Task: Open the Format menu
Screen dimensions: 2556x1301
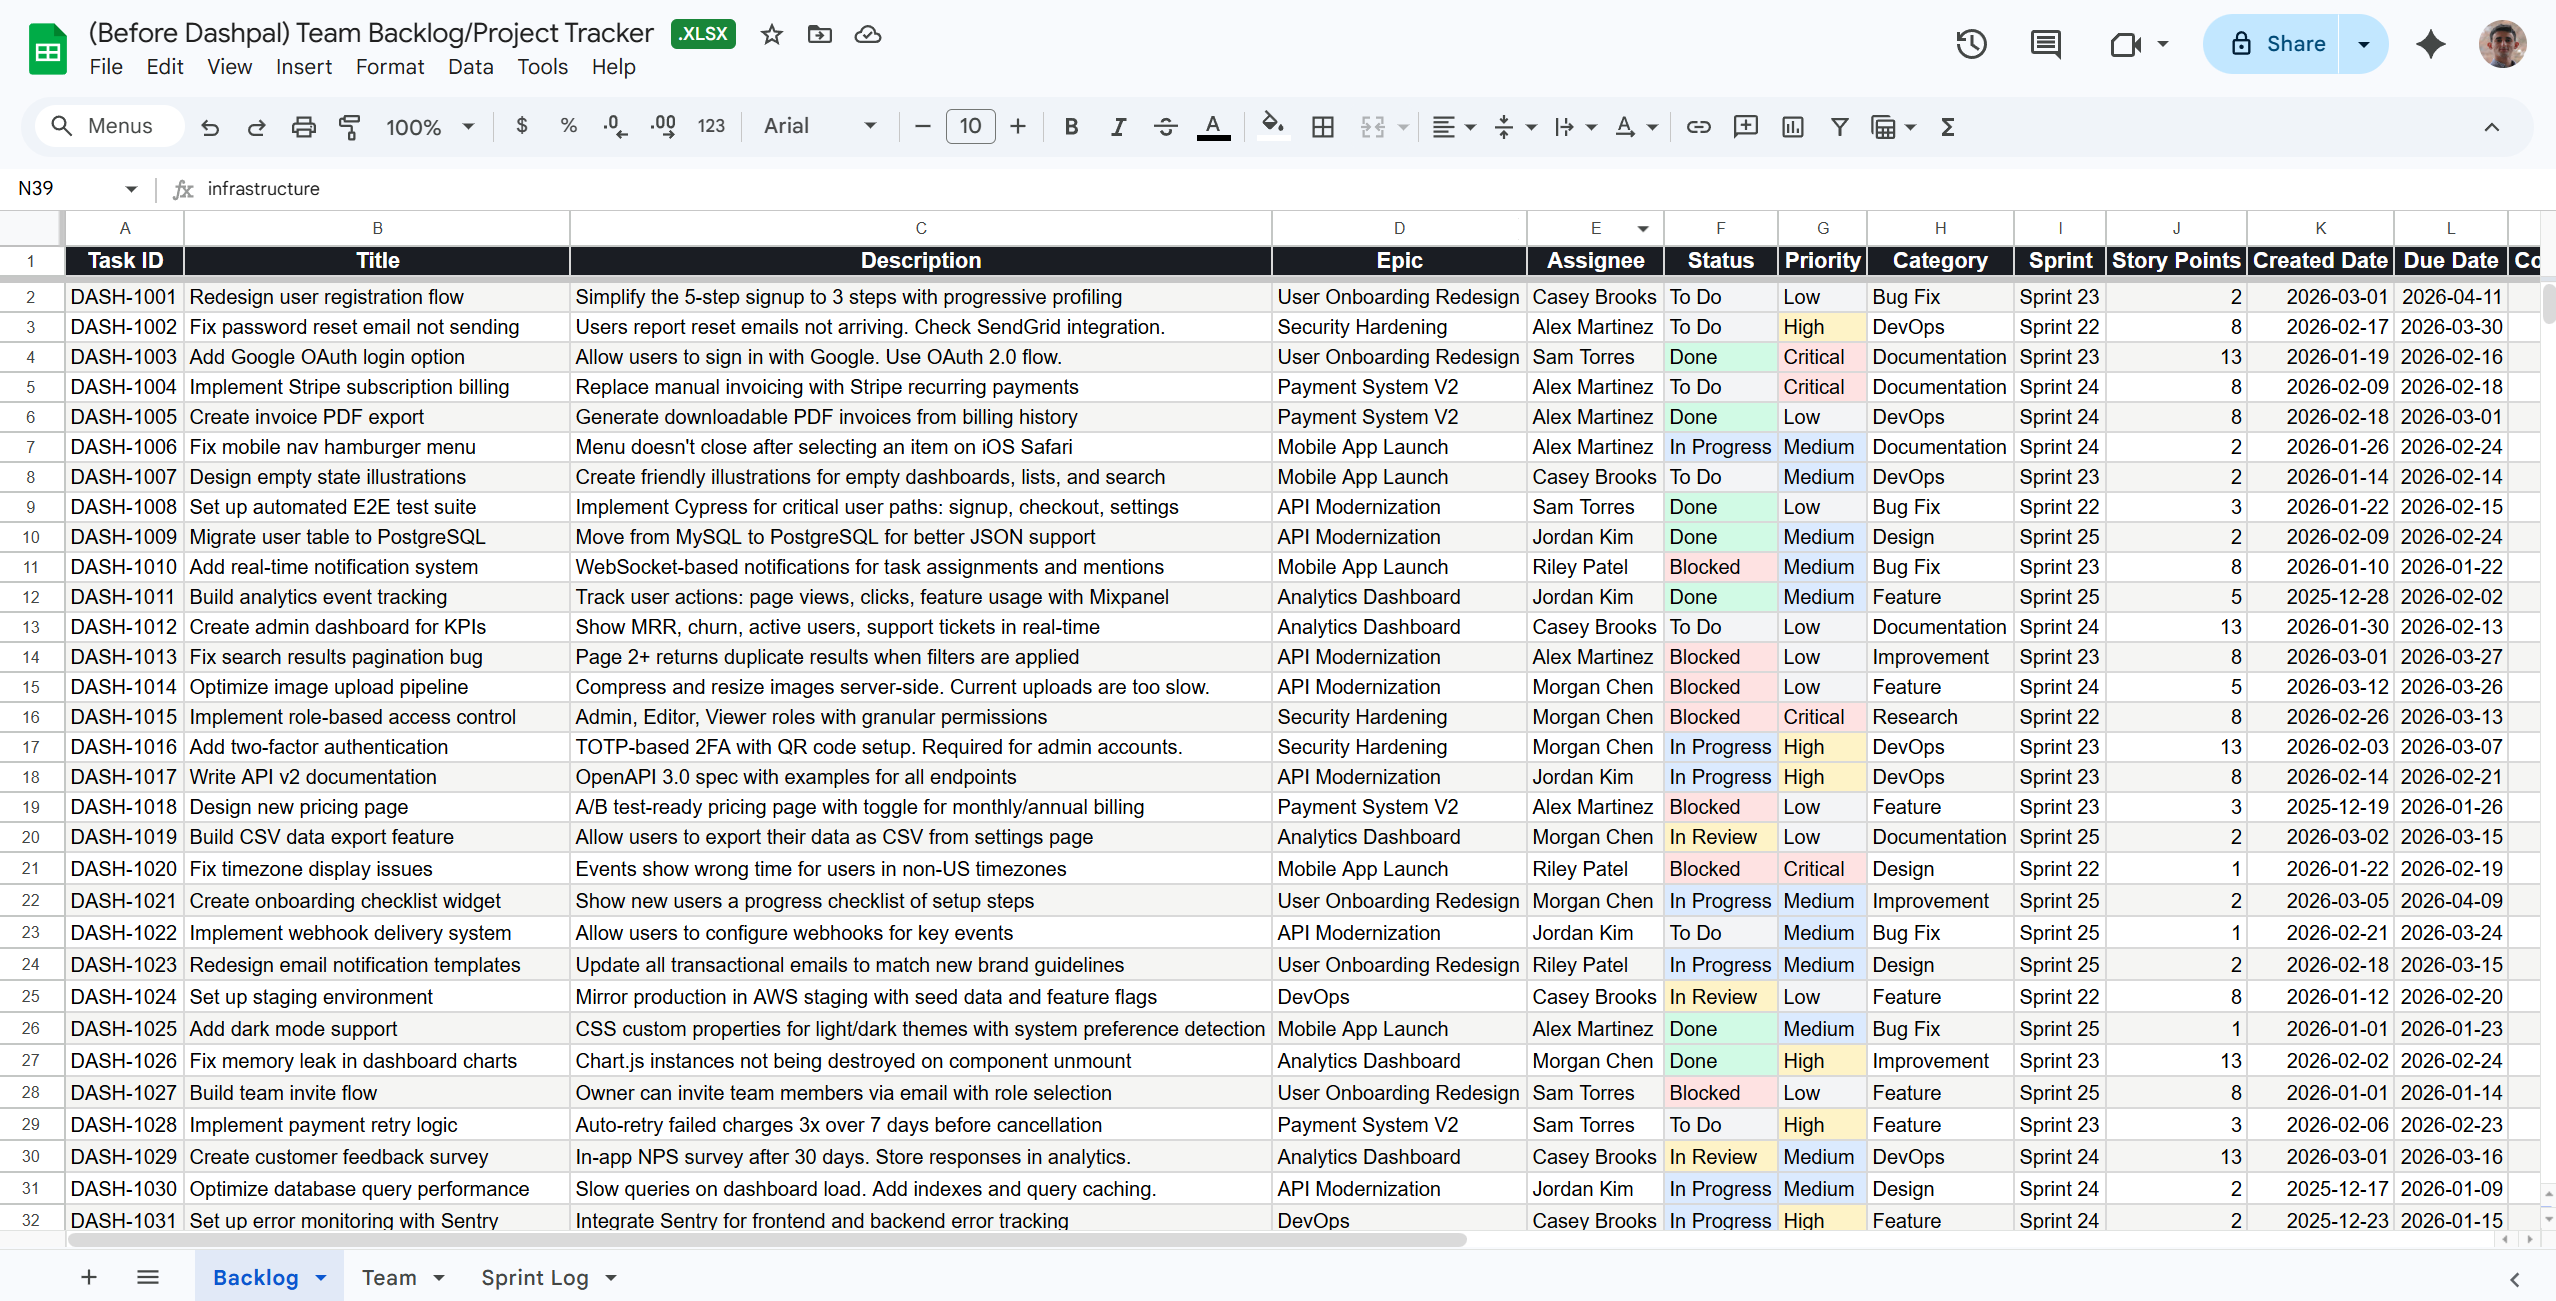Action: tap(390, 67)
